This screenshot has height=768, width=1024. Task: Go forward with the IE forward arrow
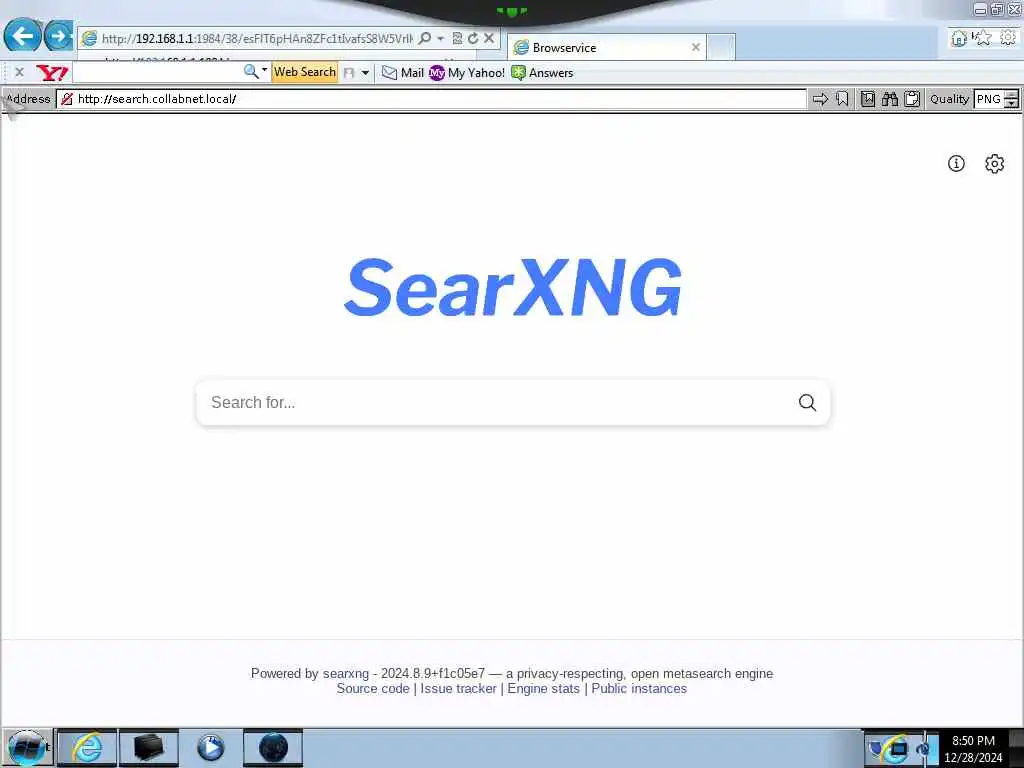point(58,35)
